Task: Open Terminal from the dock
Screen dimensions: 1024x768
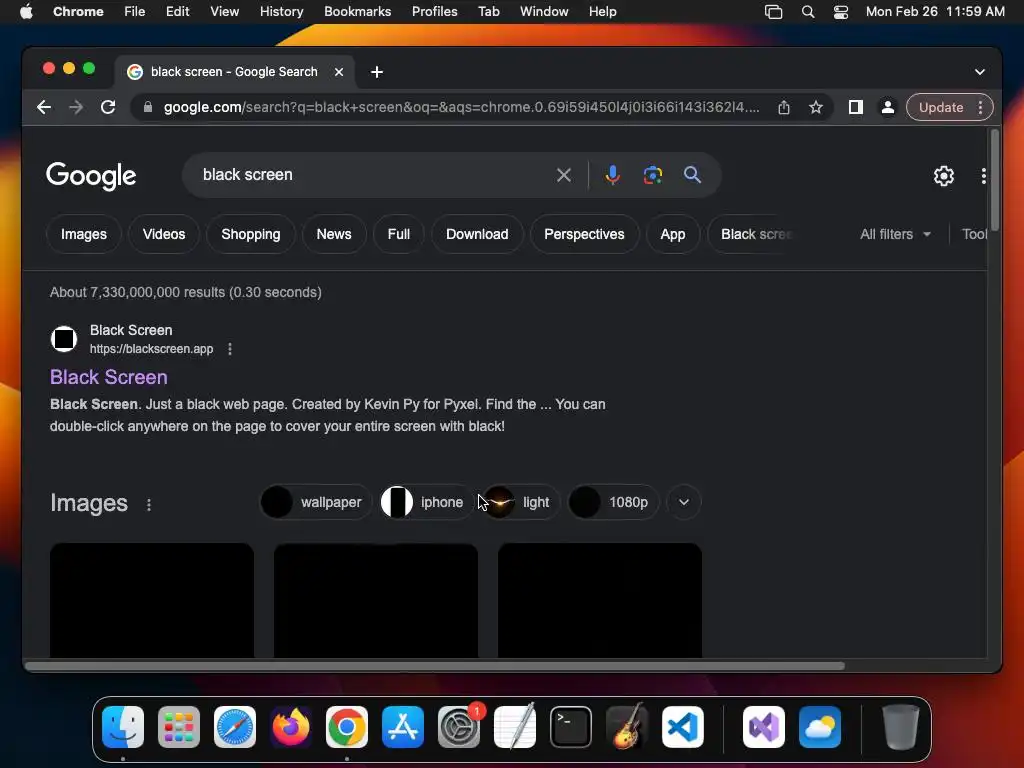Action: pos(571,727)
